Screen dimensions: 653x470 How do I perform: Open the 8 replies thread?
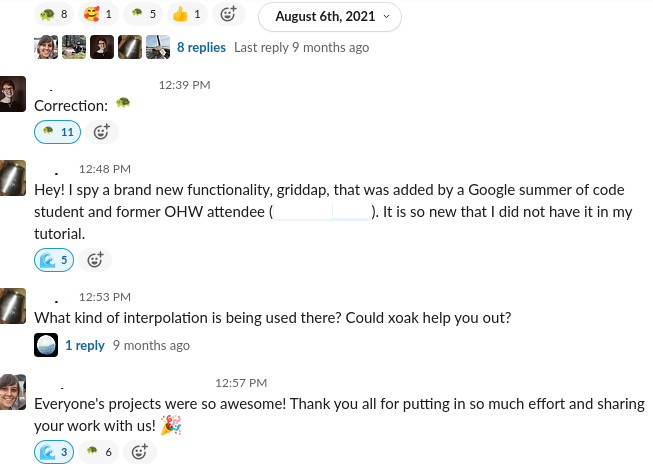pos(201,47)
